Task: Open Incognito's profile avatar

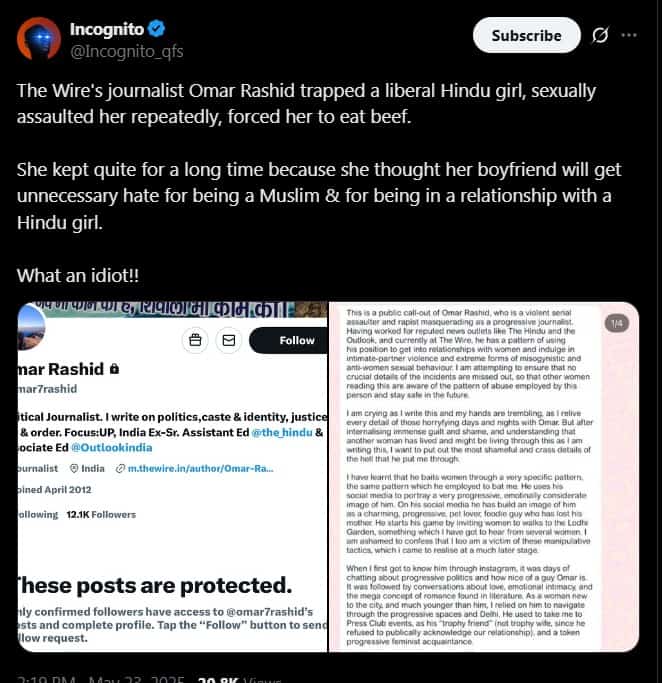Action: [x=38, y=39]
